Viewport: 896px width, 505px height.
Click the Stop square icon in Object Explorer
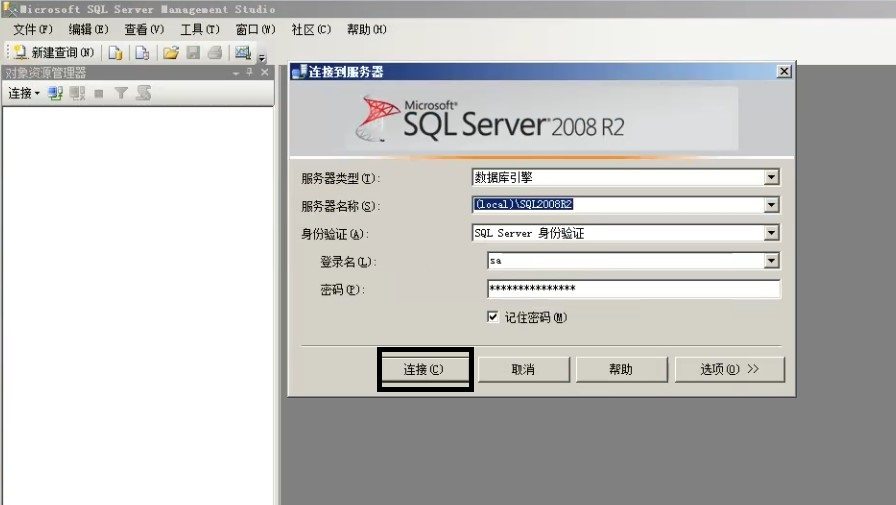pos(99,93)
